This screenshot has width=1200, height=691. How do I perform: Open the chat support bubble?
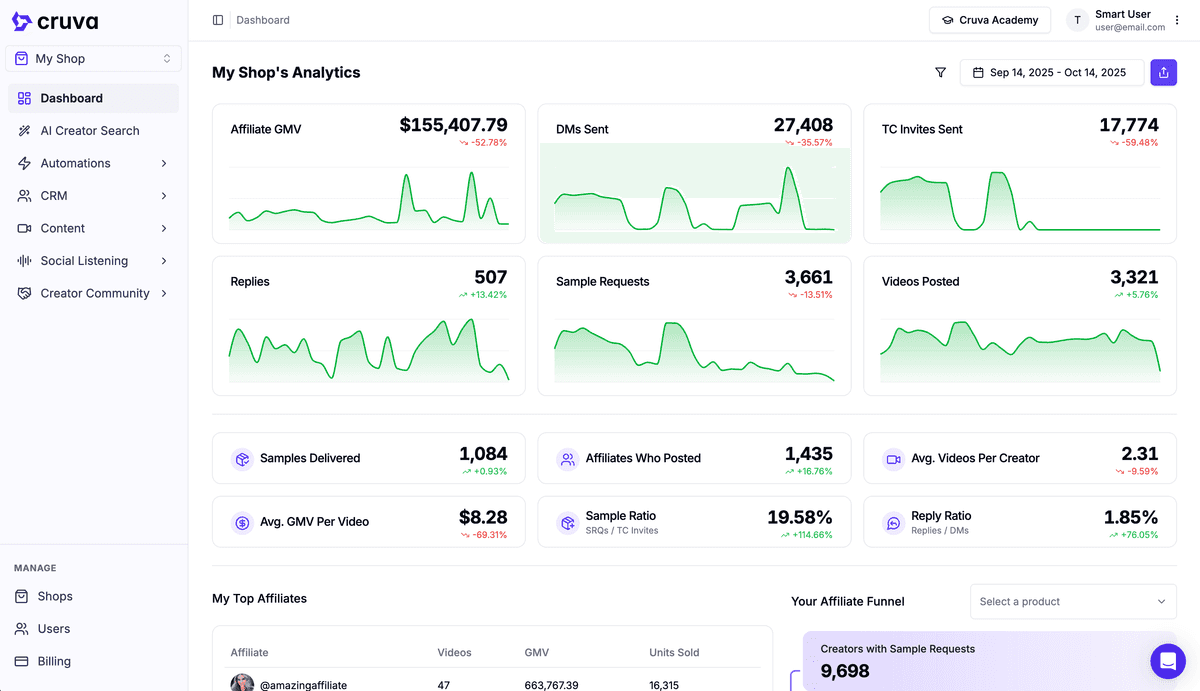(x=1167, y=661)
